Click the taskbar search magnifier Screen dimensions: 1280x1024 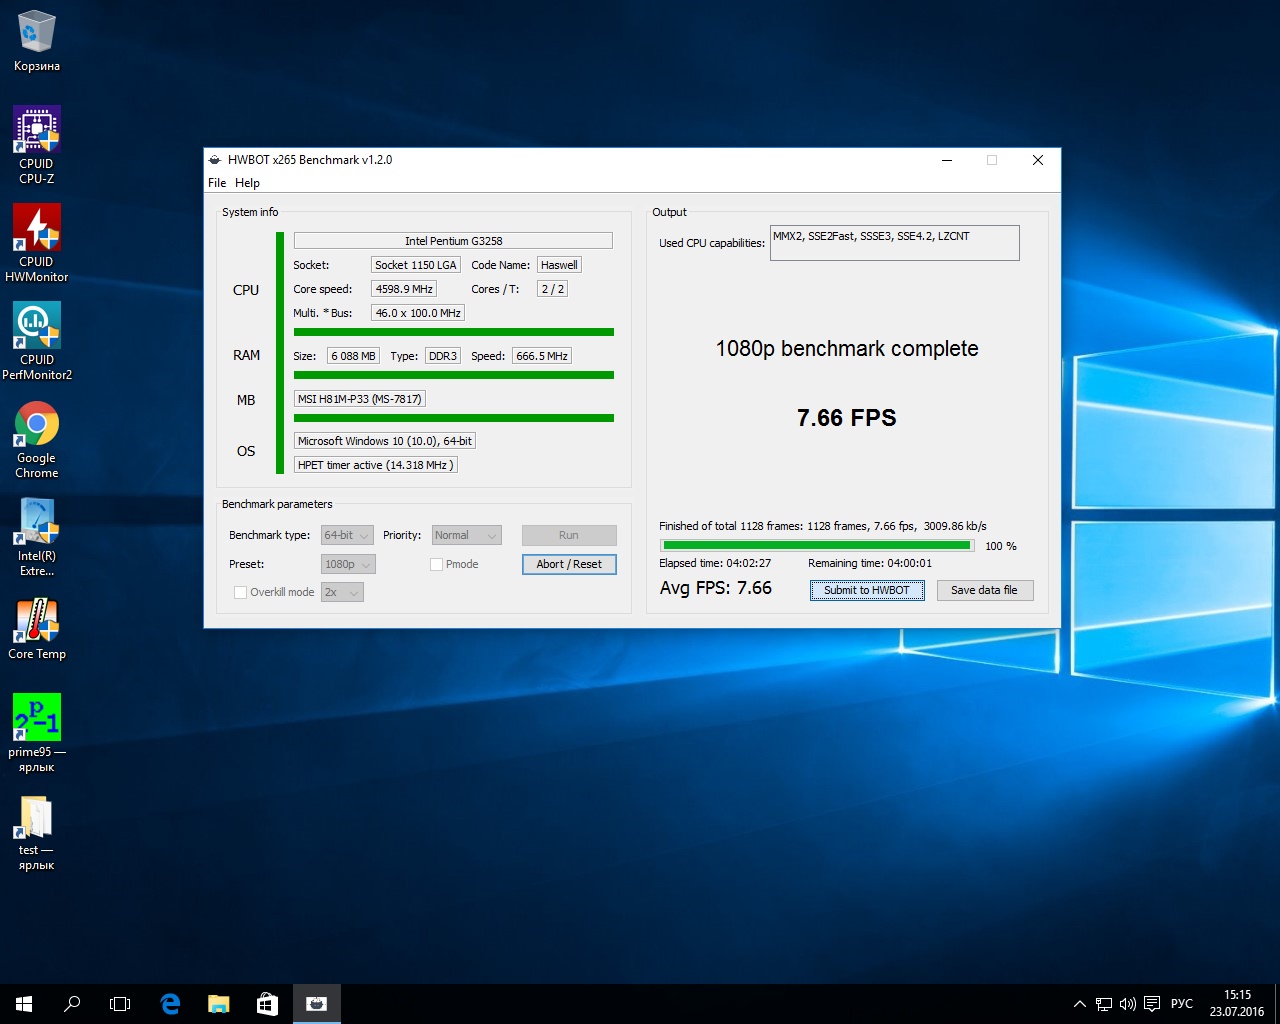pyautogui.click(x=72, y=1004)
